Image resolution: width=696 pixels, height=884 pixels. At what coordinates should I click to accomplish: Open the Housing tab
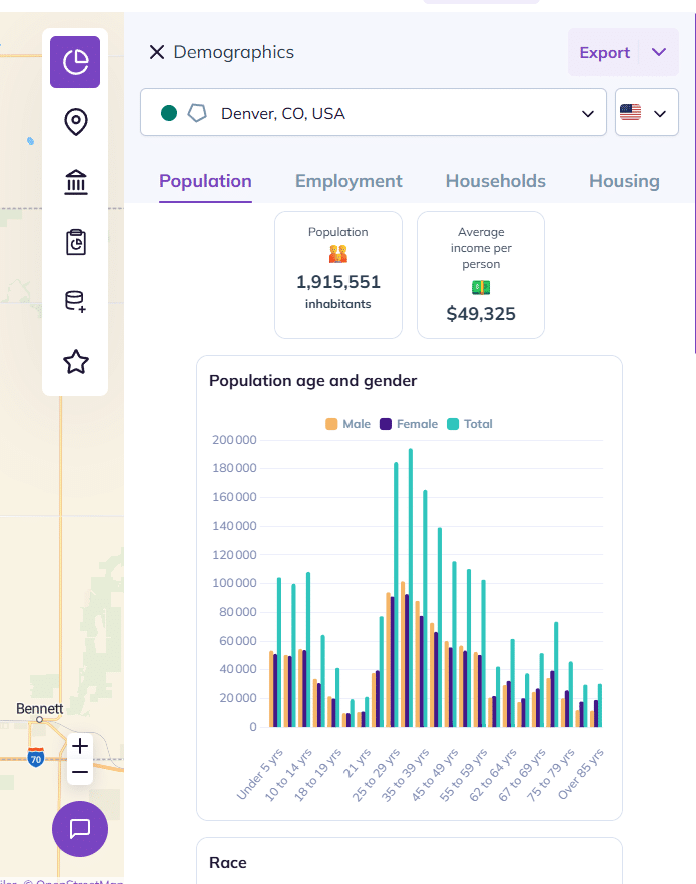pos(624,181)
